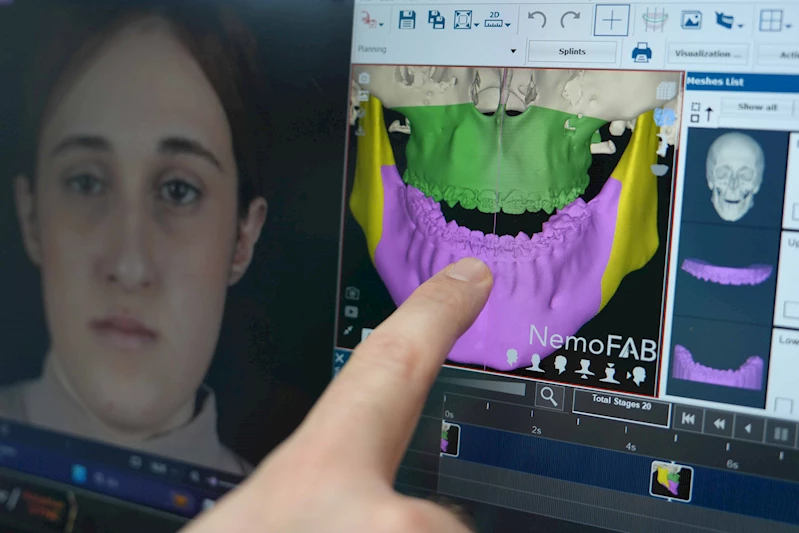This screenshot has height=533, width=799.
Task: Click the blue teeth view icon in viewport
Action: (x=664, y=117)
